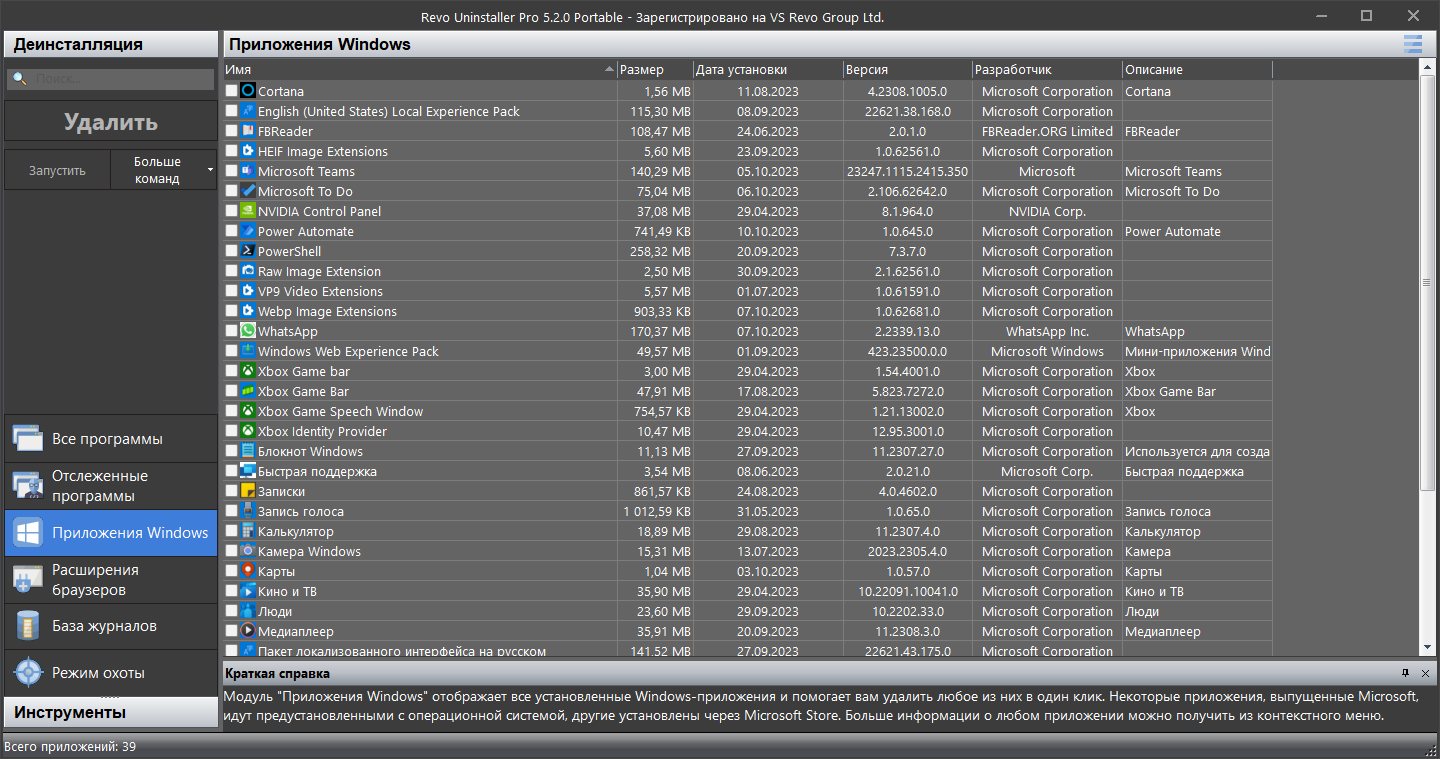The height and width of the screenshot is (759, 1440).
Task: Sort by the Имя column header
Action: 419,70
